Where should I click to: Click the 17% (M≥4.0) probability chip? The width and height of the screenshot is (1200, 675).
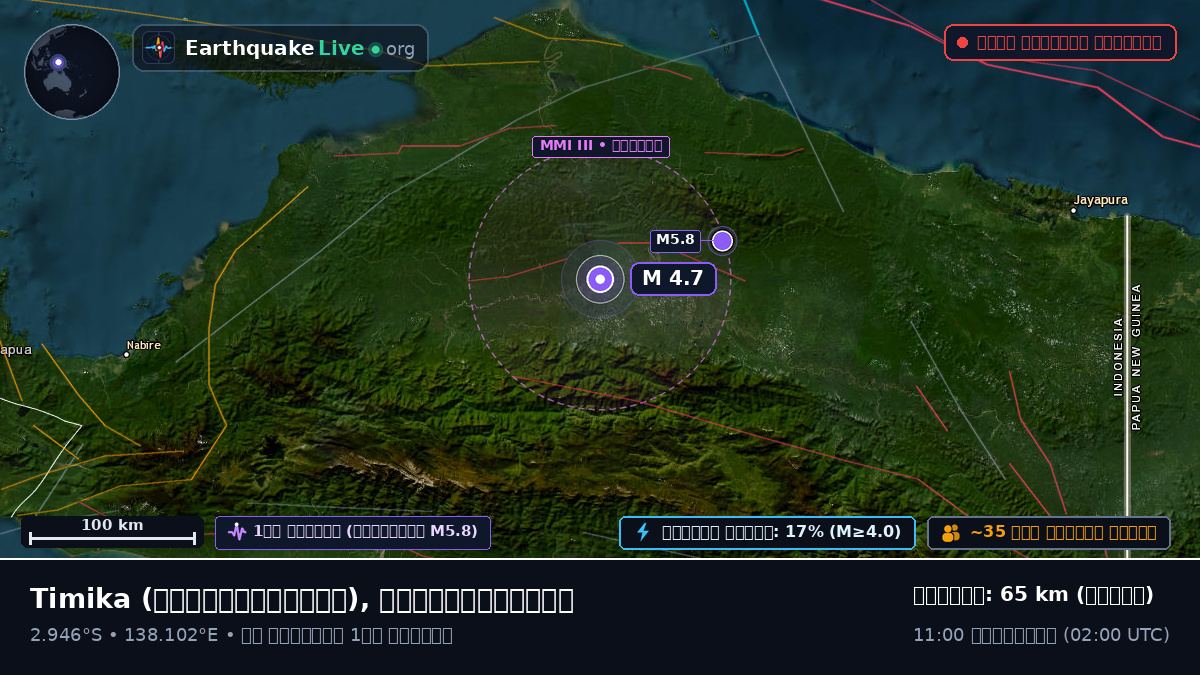767,532
